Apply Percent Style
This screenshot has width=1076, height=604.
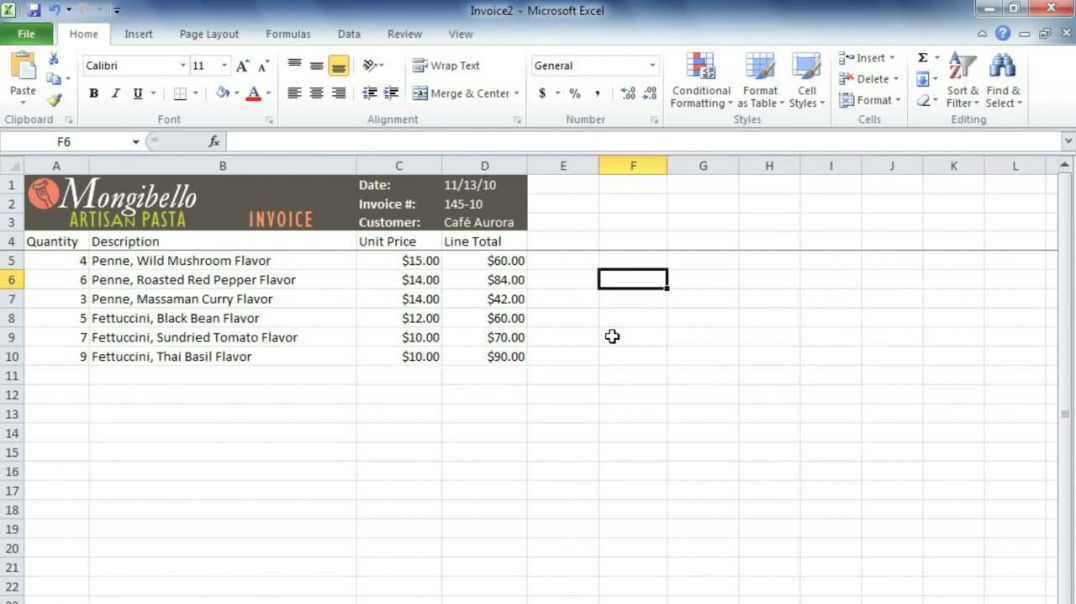pos(574,93)
